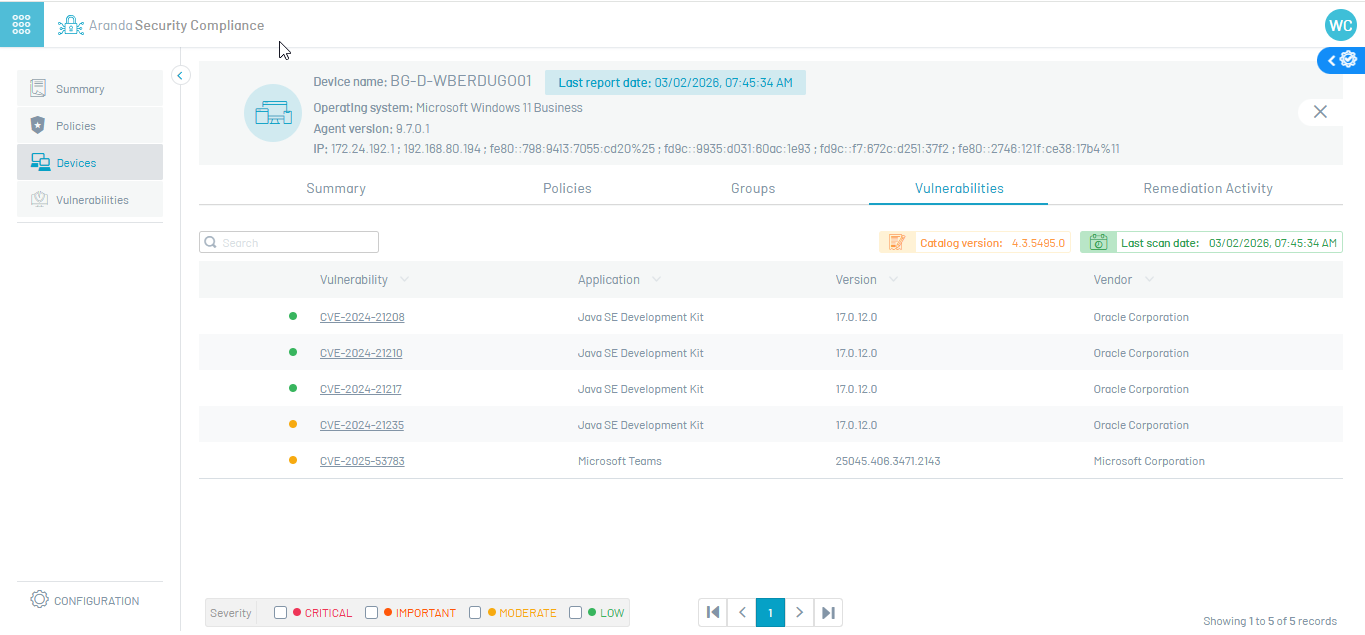The height and width of the screenshot is (635, 1365).
Task: Check the Moderate severity filter
Action: coord(476,613)
